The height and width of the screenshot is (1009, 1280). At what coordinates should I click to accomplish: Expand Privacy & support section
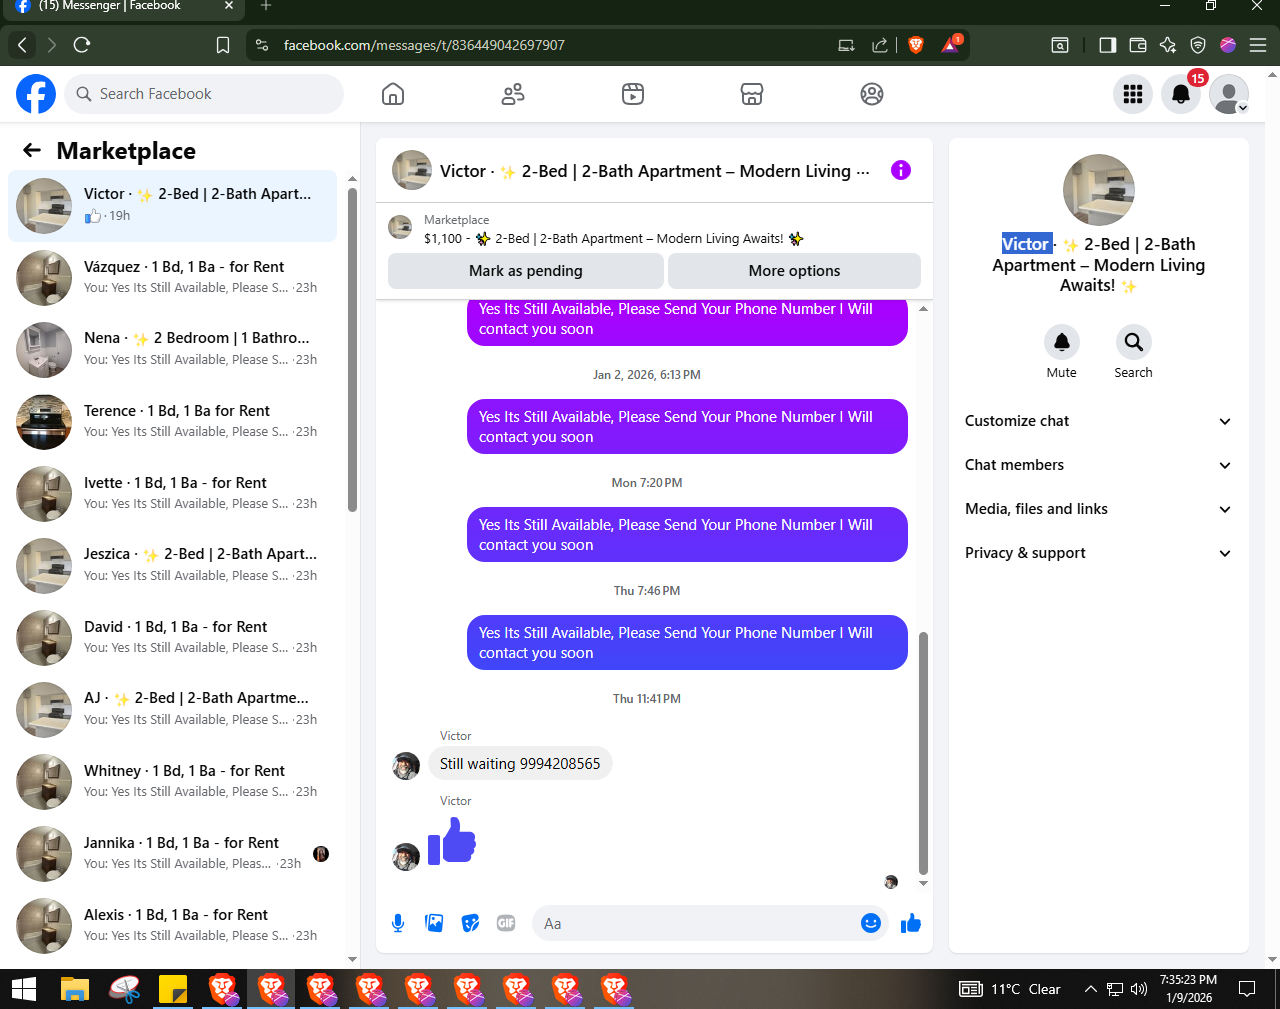point(1098,553)
